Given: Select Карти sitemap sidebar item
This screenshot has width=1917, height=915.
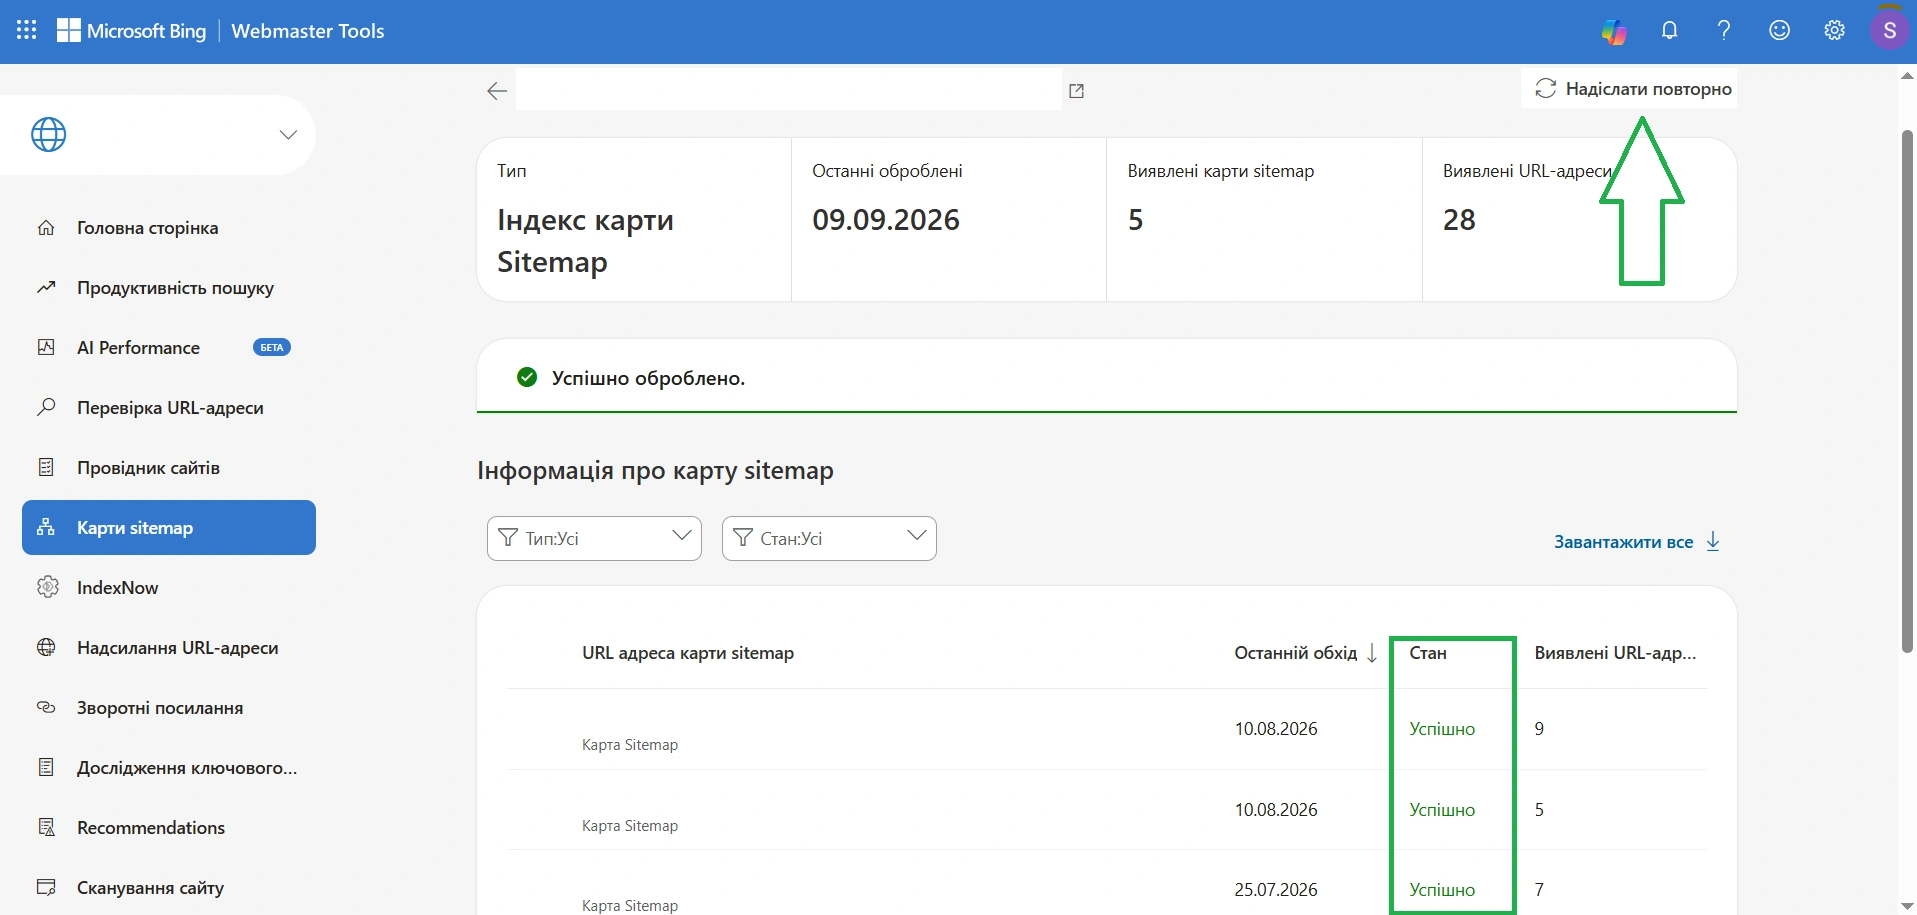Looking at the screenshot, I should (169, 528).
